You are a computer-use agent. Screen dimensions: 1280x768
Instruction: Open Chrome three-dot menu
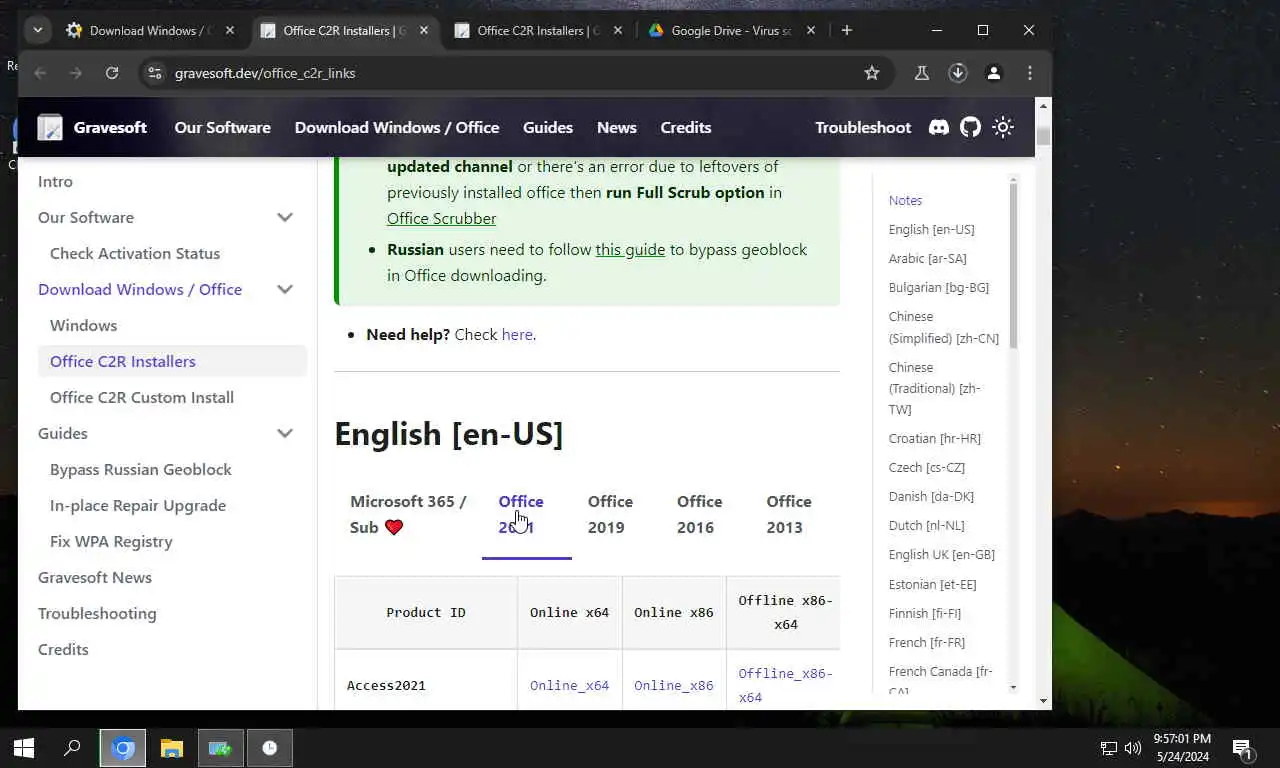click(1030, 73)
